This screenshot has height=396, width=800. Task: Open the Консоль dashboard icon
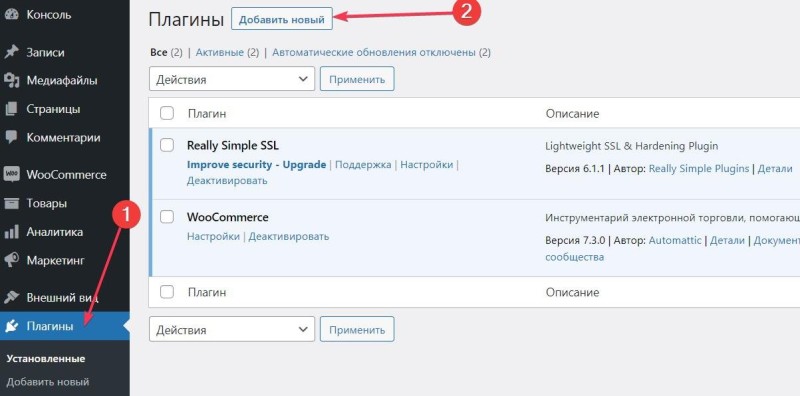[11, 15]
